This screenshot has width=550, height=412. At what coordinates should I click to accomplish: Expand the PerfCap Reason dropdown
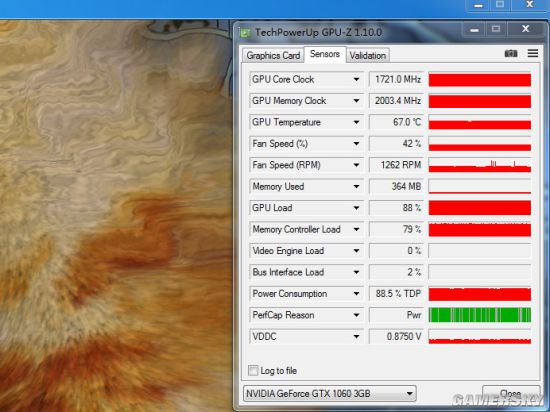[356, 315]
